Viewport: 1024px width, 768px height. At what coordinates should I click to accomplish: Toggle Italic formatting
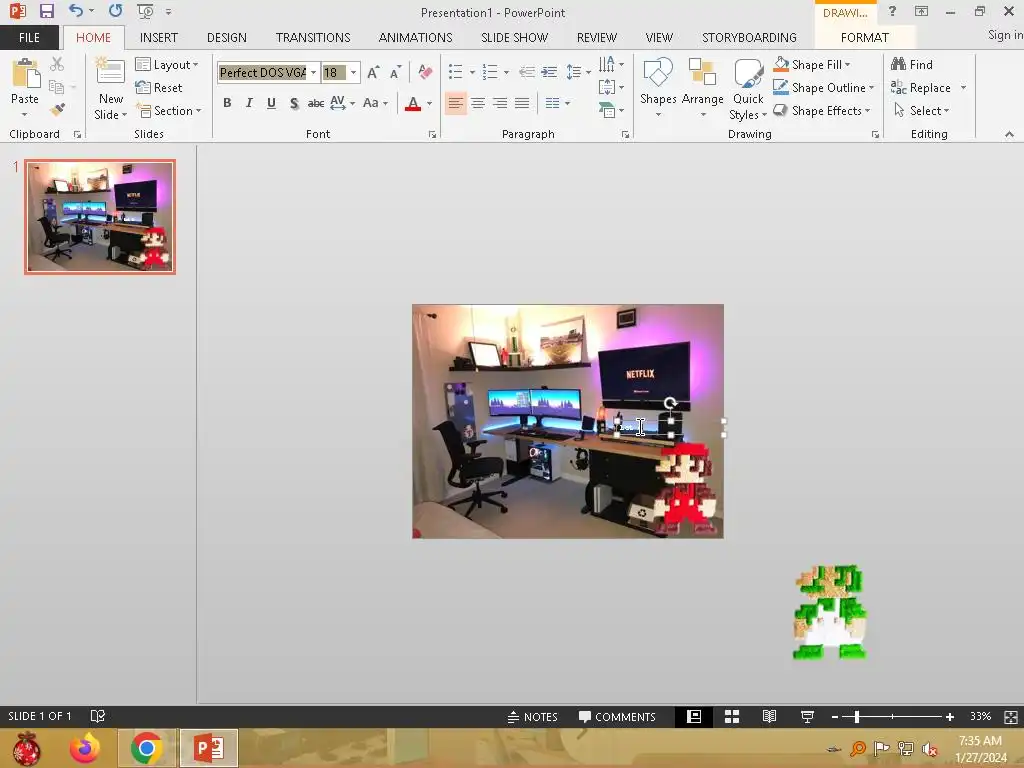tap(249, 103)
